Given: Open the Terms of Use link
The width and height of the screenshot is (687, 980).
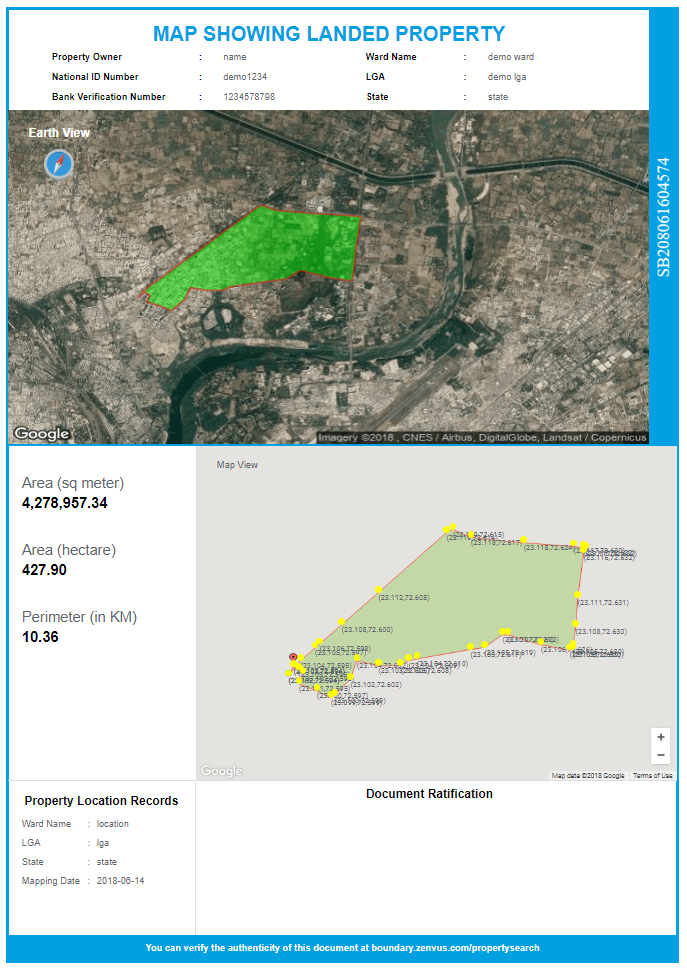Looking at the screenshot, I should (652, 776).
